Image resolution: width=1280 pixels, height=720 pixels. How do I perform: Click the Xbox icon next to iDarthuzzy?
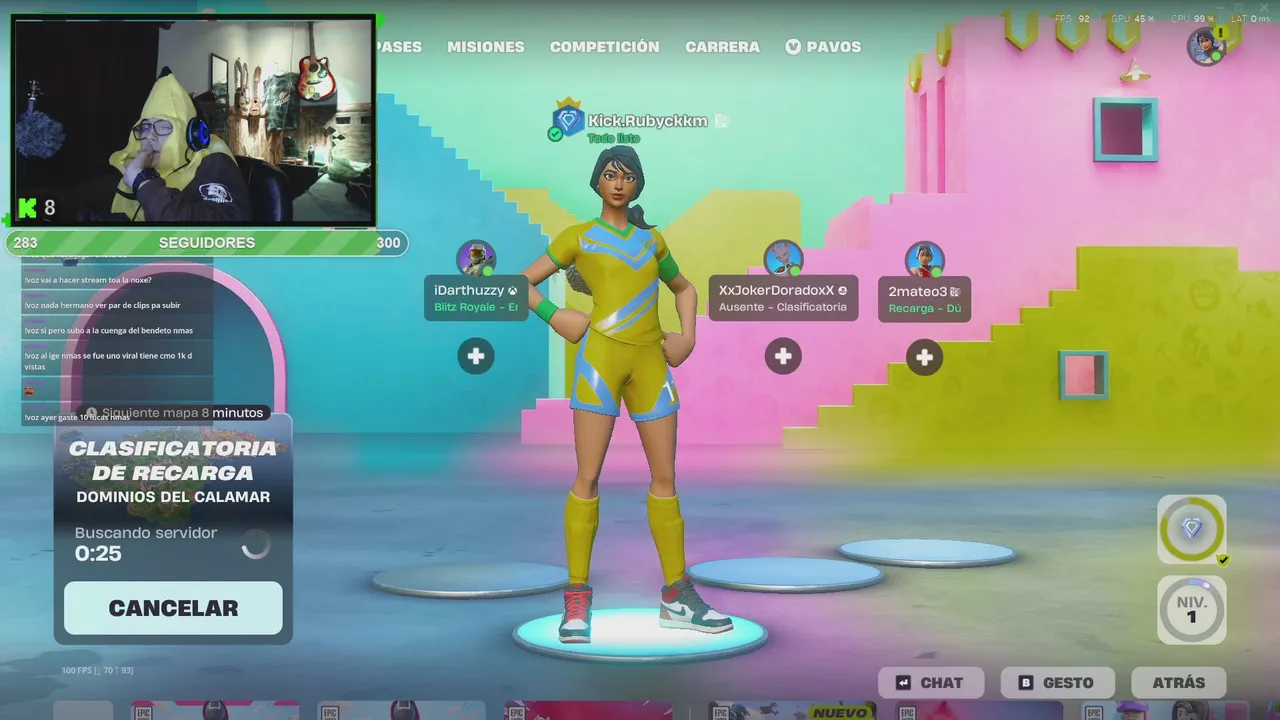(x=513, y=291)
